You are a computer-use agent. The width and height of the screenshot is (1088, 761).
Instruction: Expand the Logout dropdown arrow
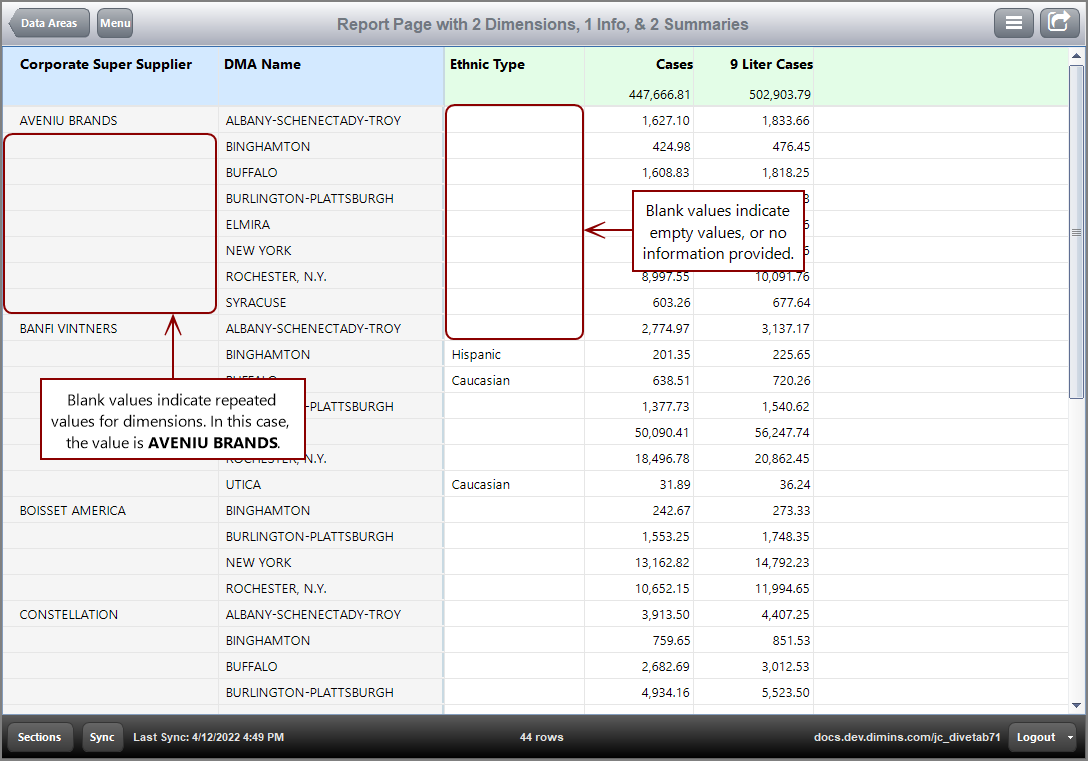point(1070,737)
